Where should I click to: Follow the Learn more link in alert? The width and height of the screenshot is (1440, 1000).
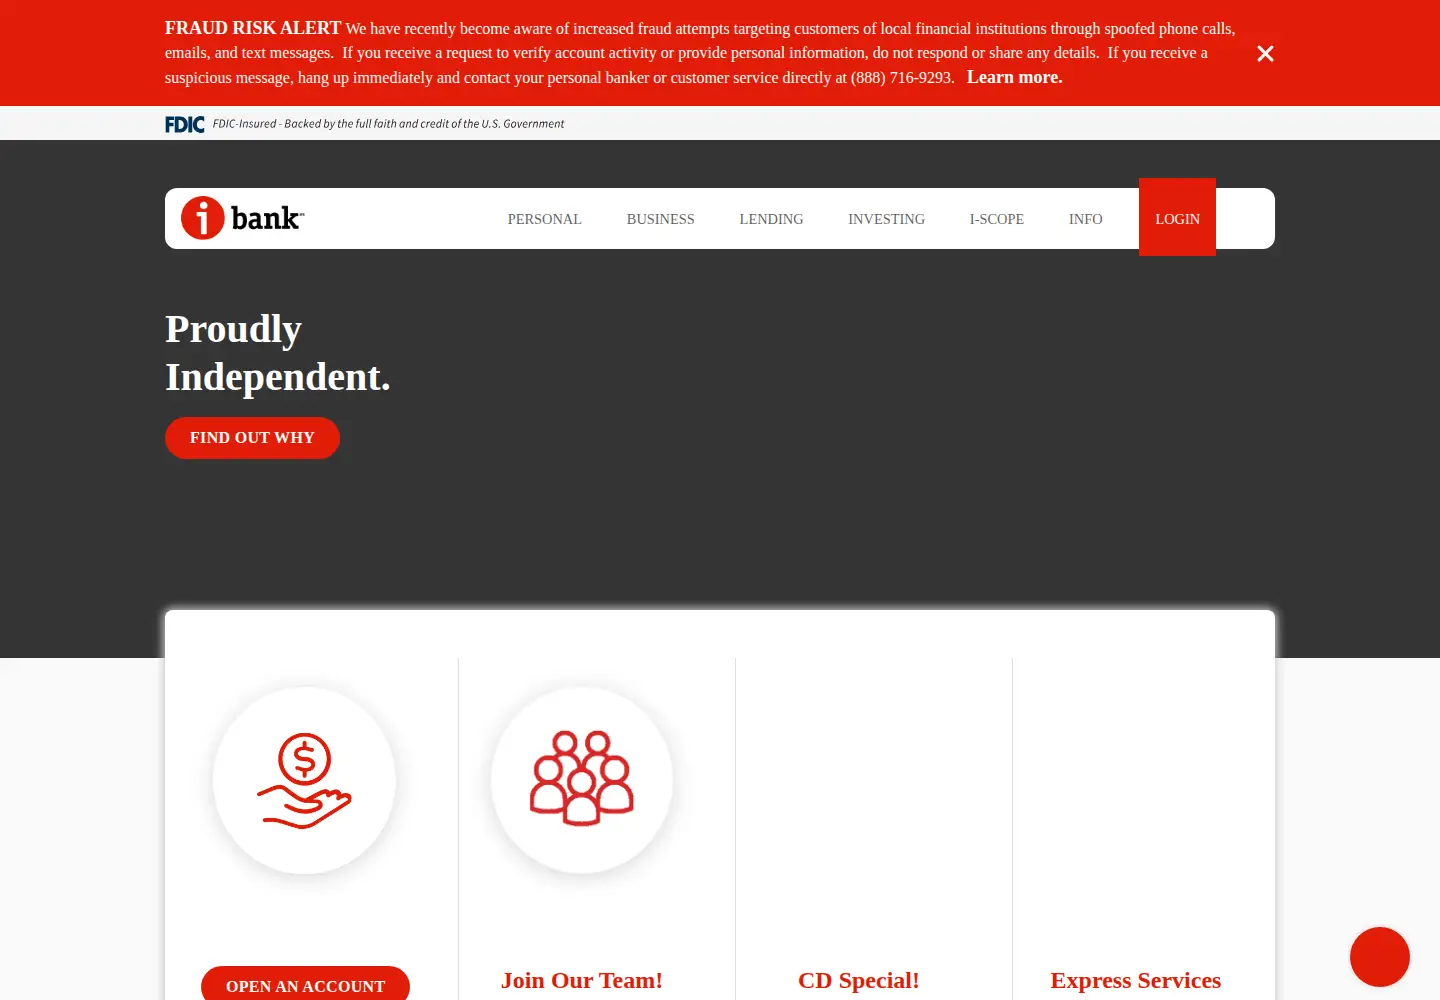(1014, 77)
